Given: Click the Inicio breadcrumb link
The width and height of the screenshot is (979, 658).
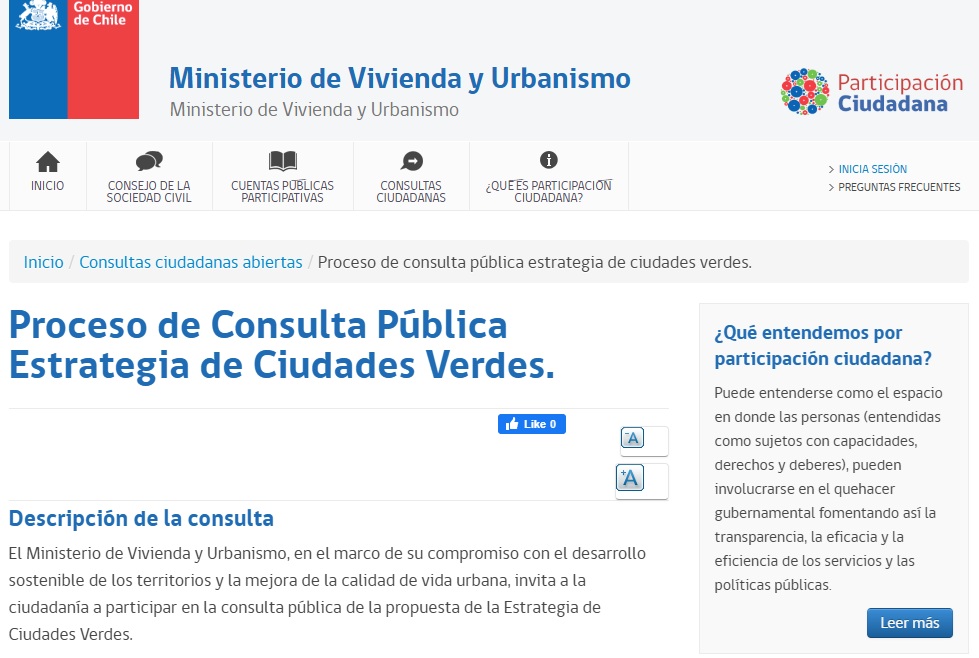Looking at the screenshot, I should [x=43, y=262].
